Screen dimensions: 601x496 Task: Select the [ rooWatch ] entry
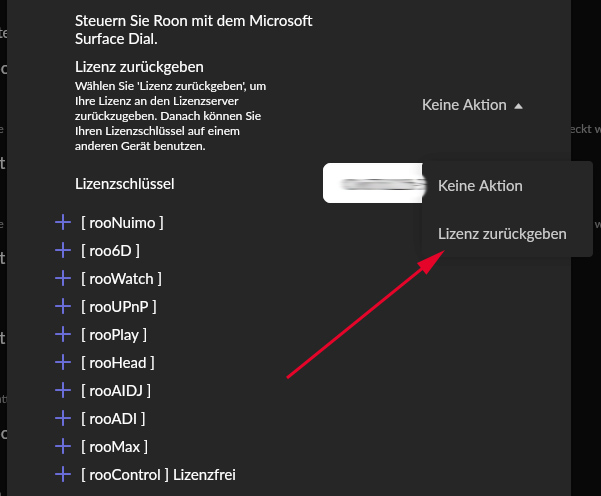click(121, 278)
